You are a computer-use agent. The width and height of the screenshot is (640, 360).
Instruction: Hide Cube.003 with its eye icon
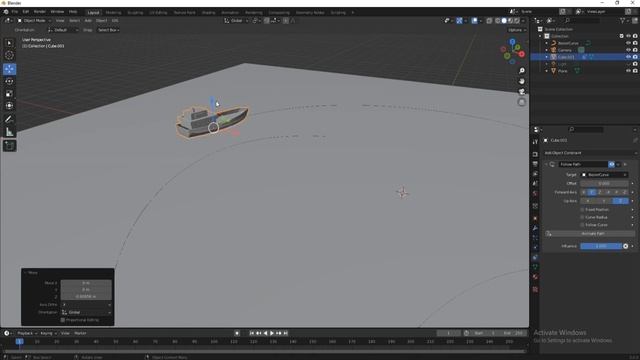[629, 57]
